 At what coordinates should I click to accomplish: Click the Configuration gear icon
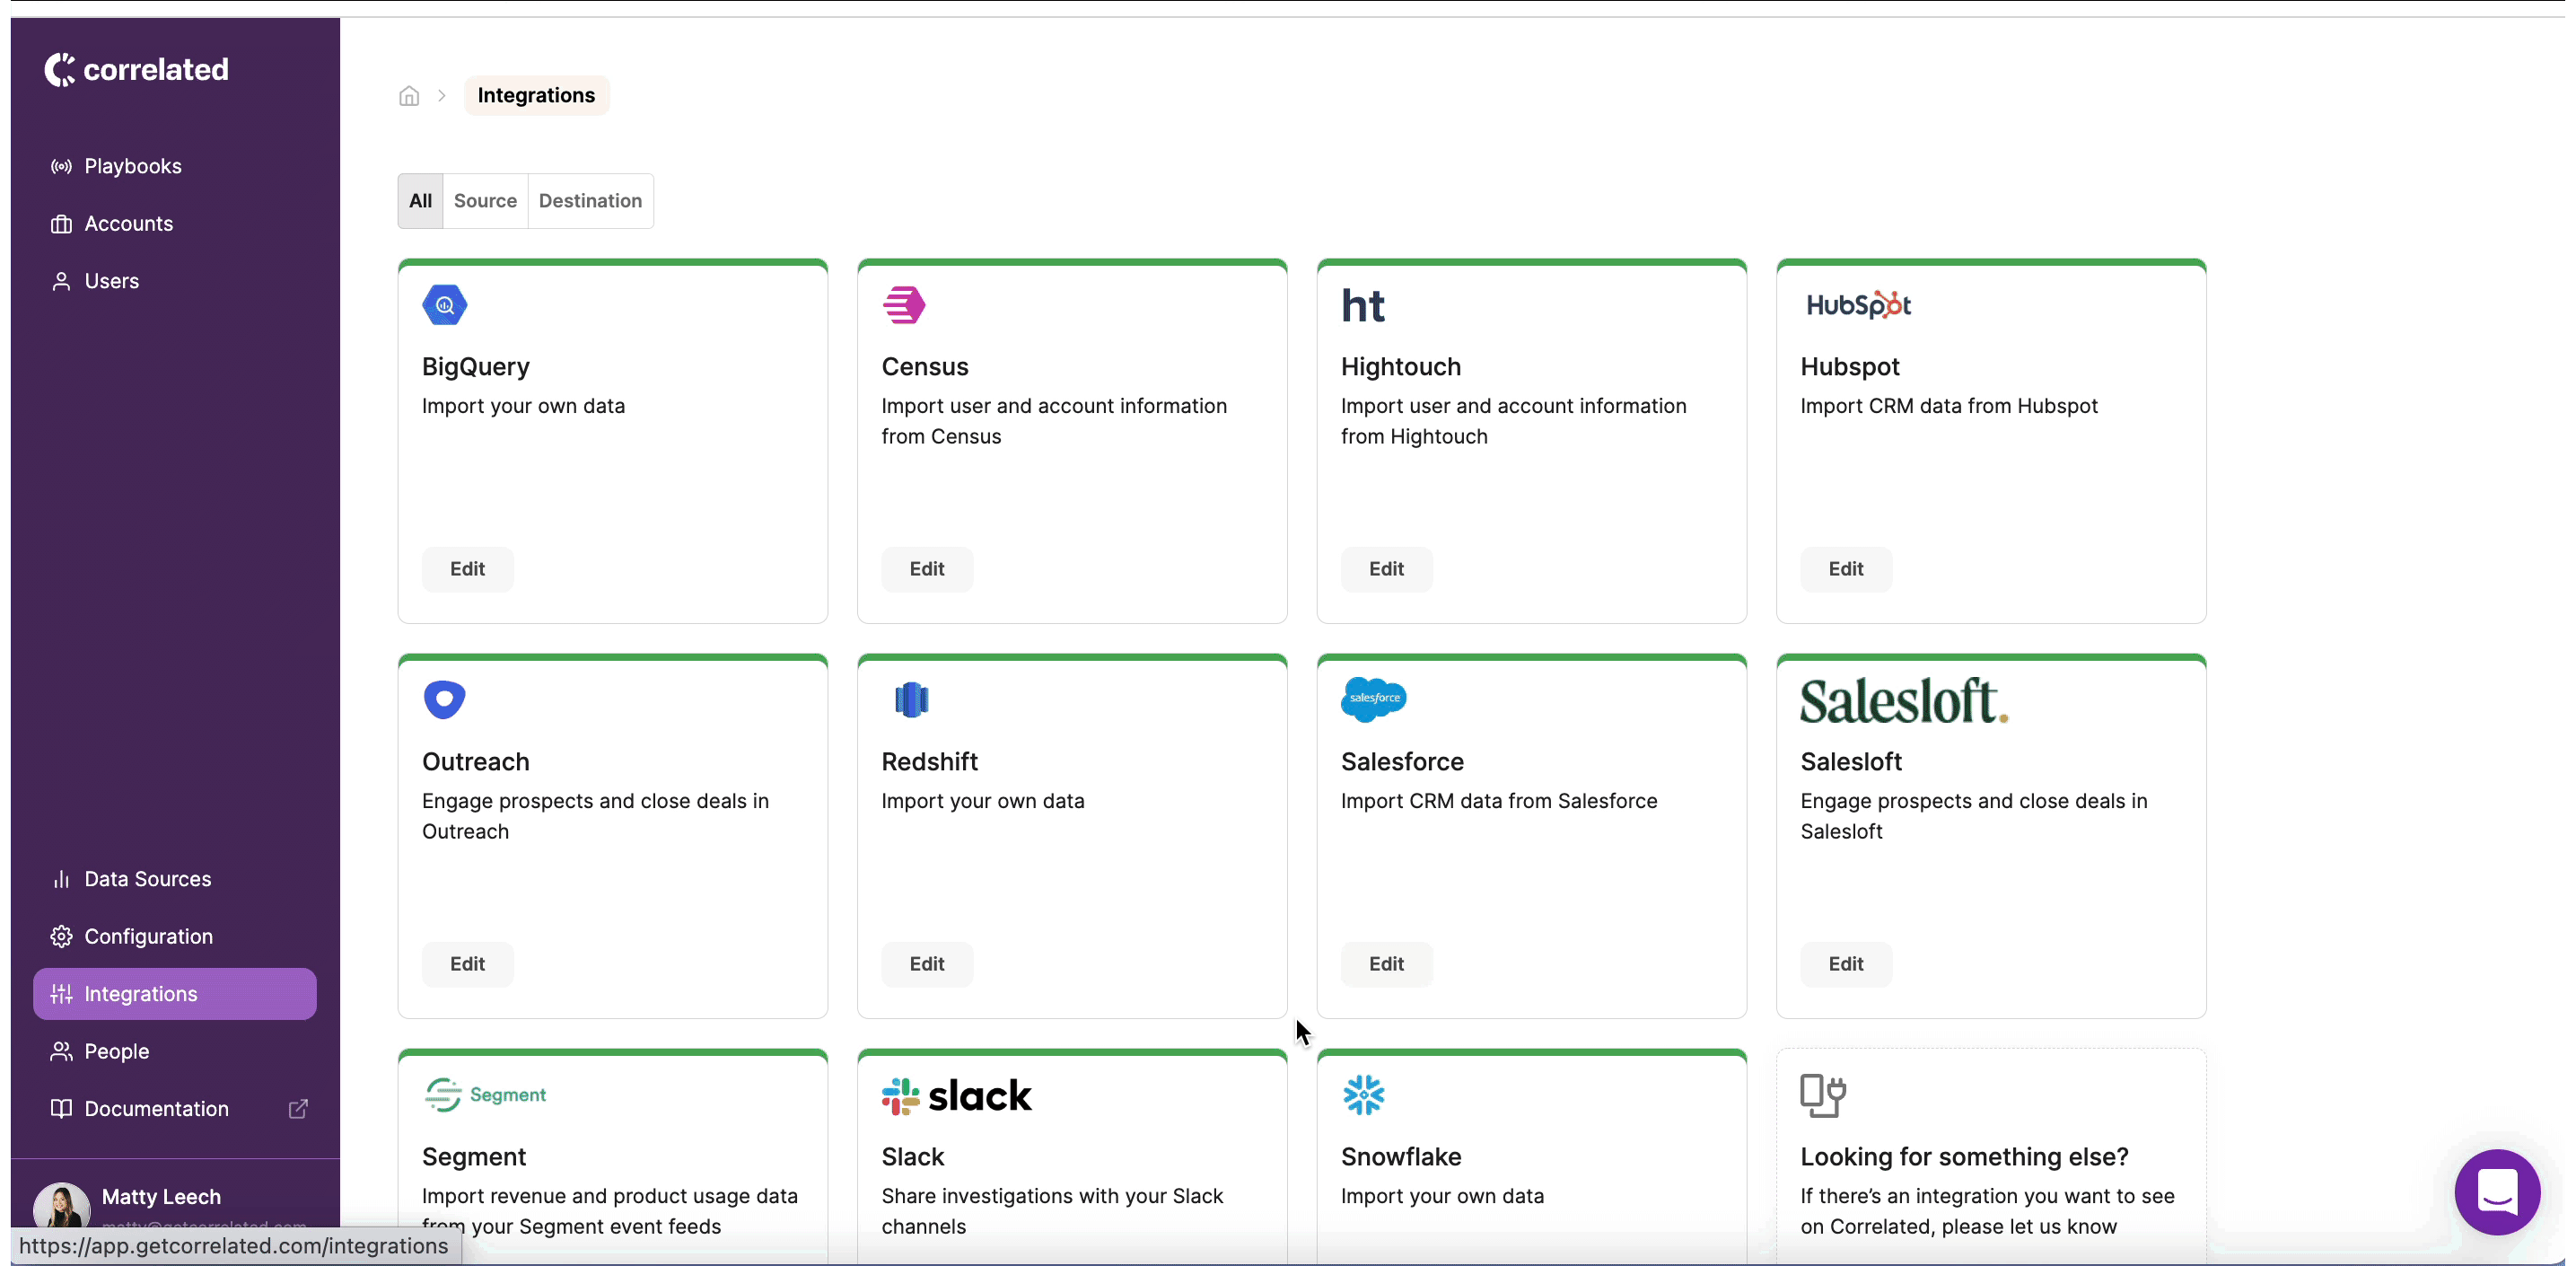(x=61, y=936)
